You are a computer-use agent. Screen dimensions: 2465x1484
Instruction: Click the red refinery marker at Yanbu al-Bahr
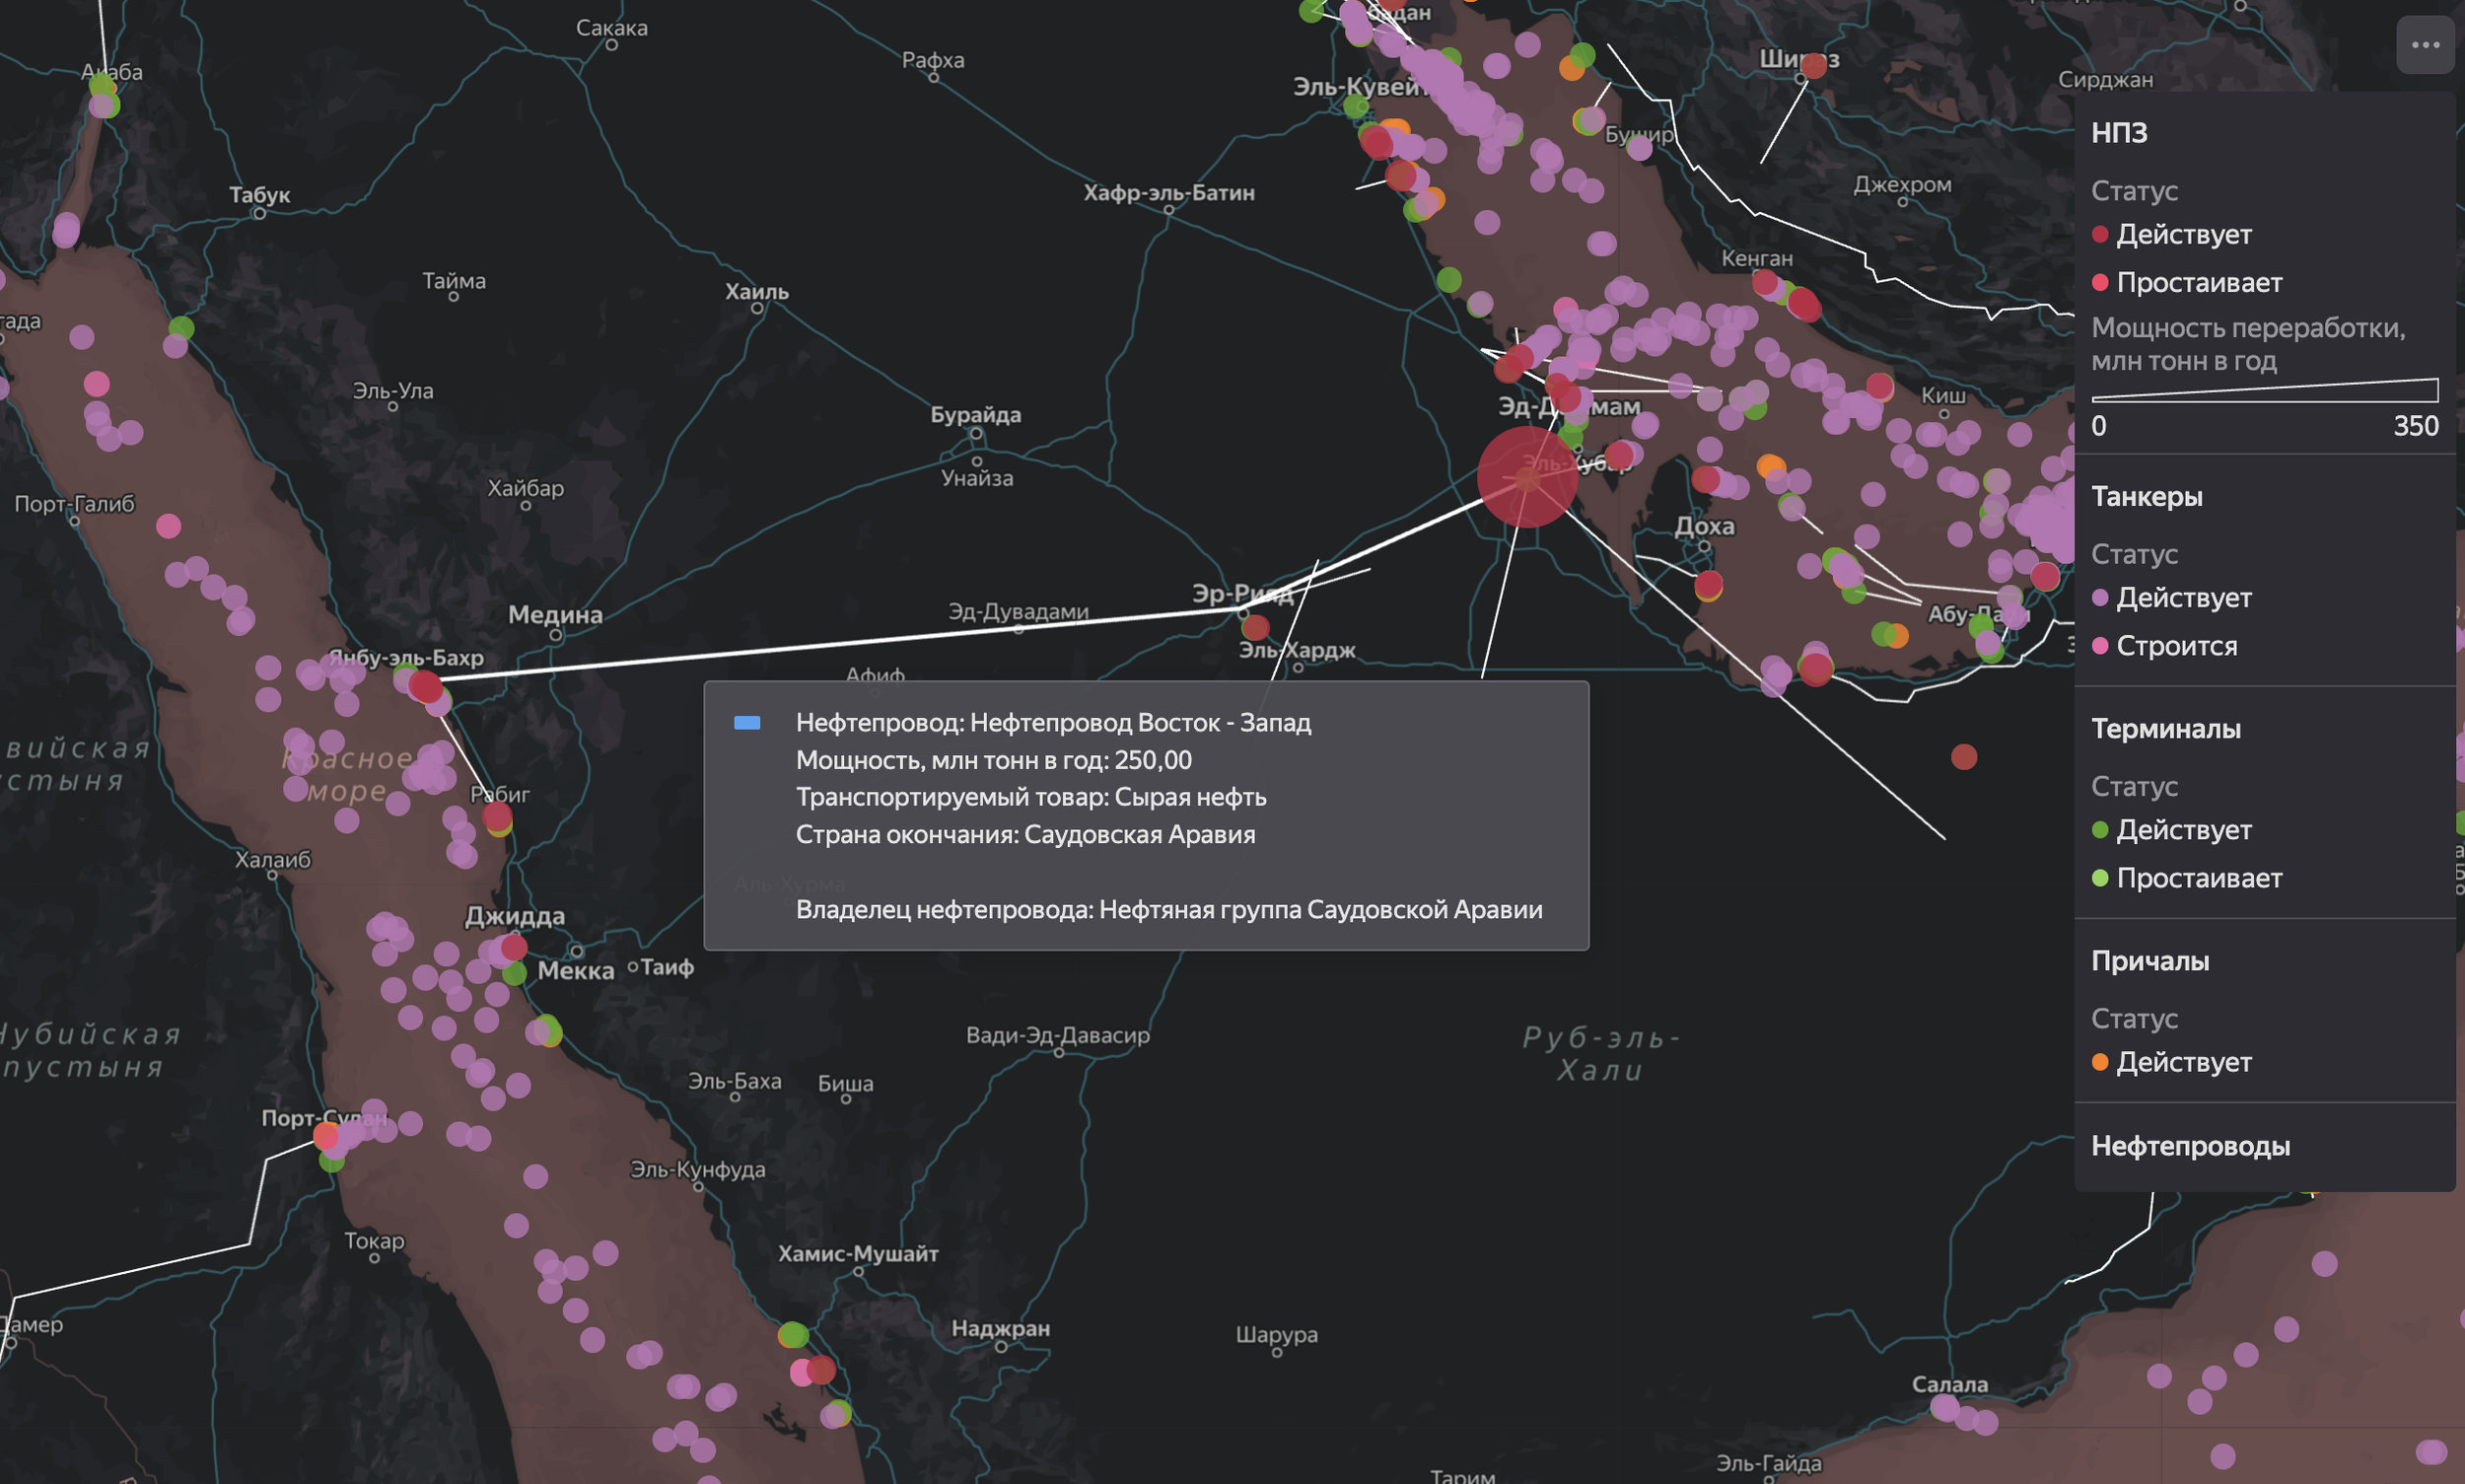coord(425,686)
